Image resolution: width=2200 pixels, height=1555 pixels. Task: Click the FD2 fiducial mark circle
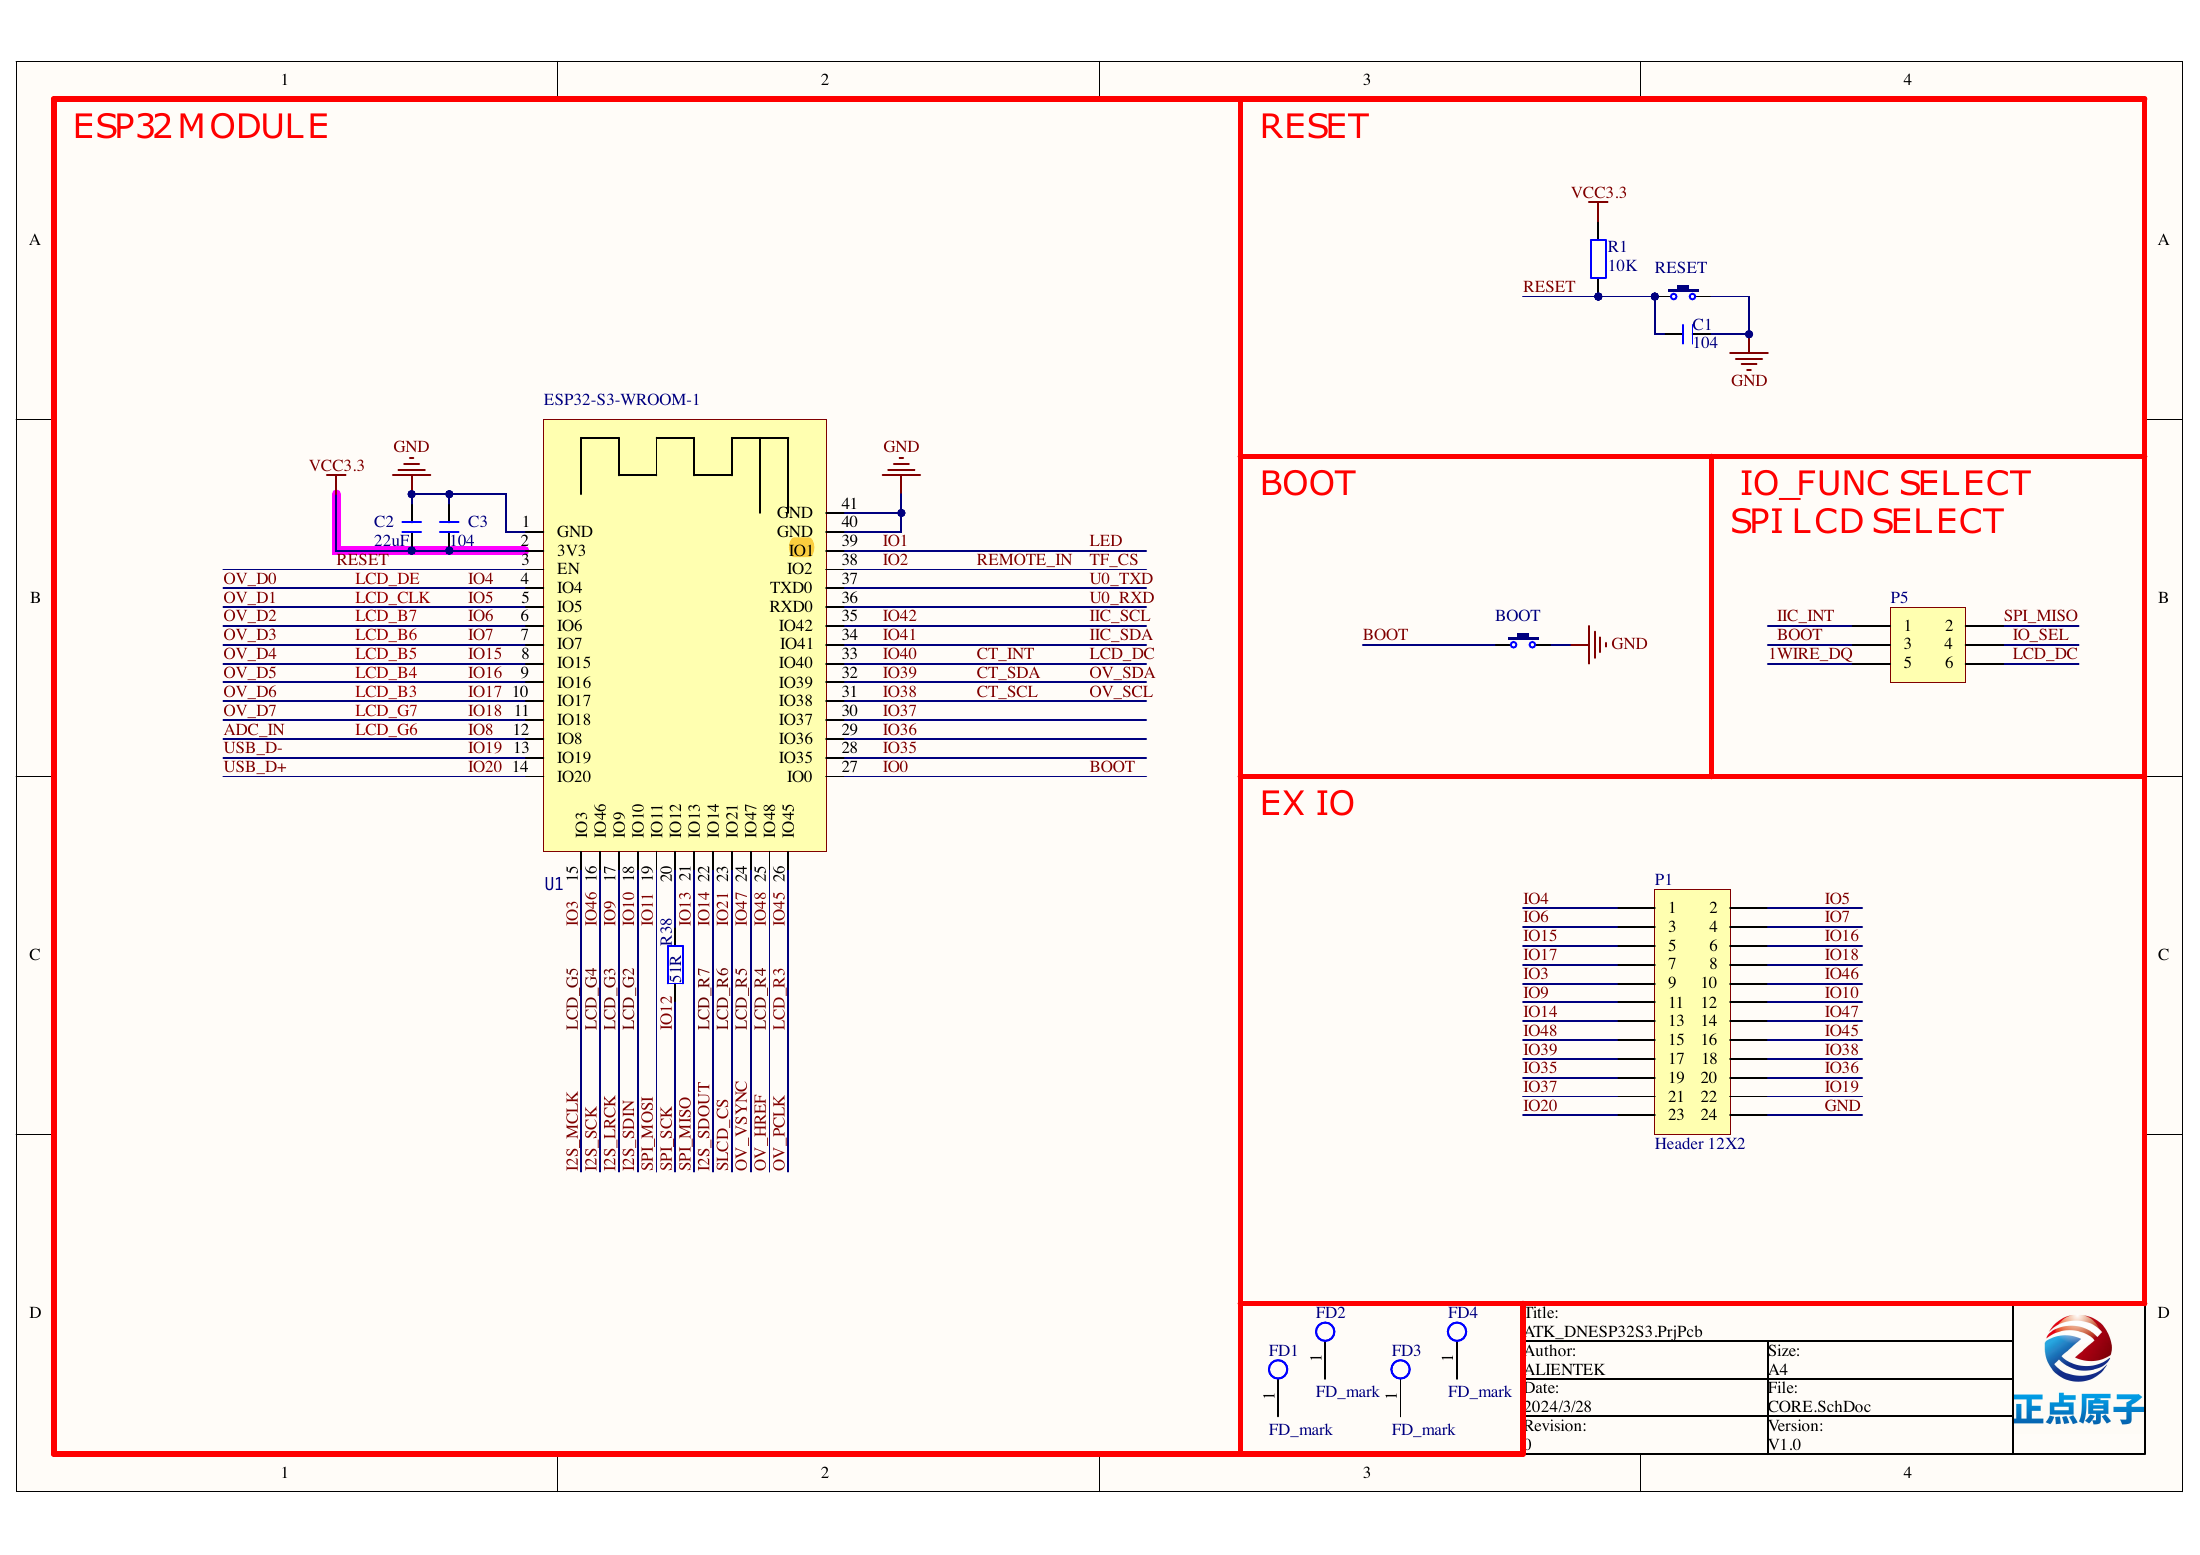tap(1325, 1332)
